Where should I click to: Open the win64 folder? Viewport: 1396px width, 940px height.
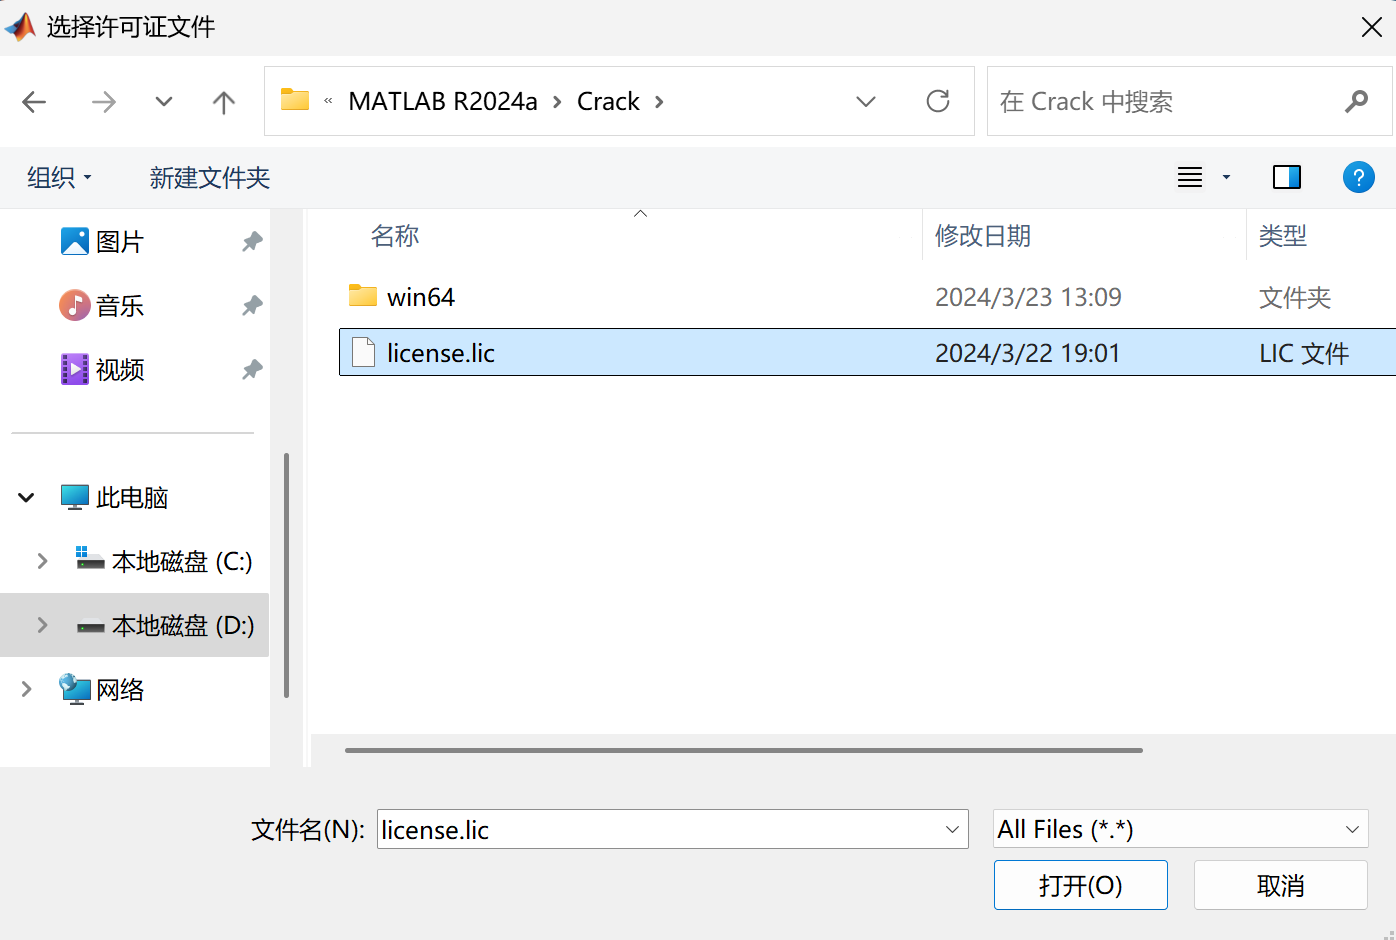[x=420, y=296]
